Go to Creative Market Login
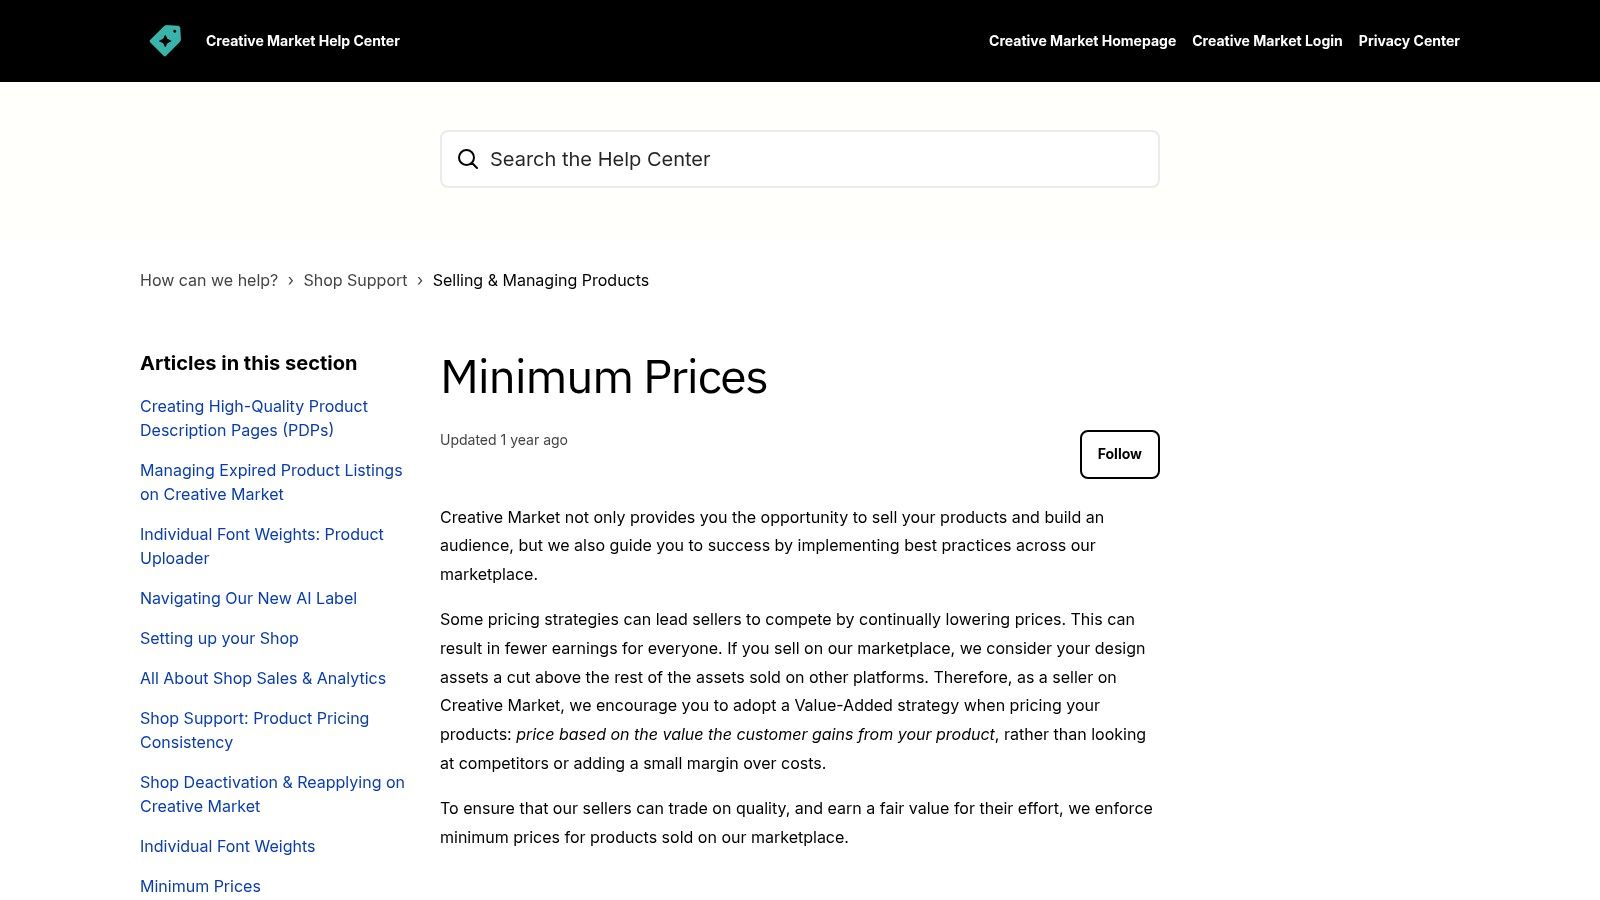This screenshot has width=1600, height=900. (x=1267, y=41)
